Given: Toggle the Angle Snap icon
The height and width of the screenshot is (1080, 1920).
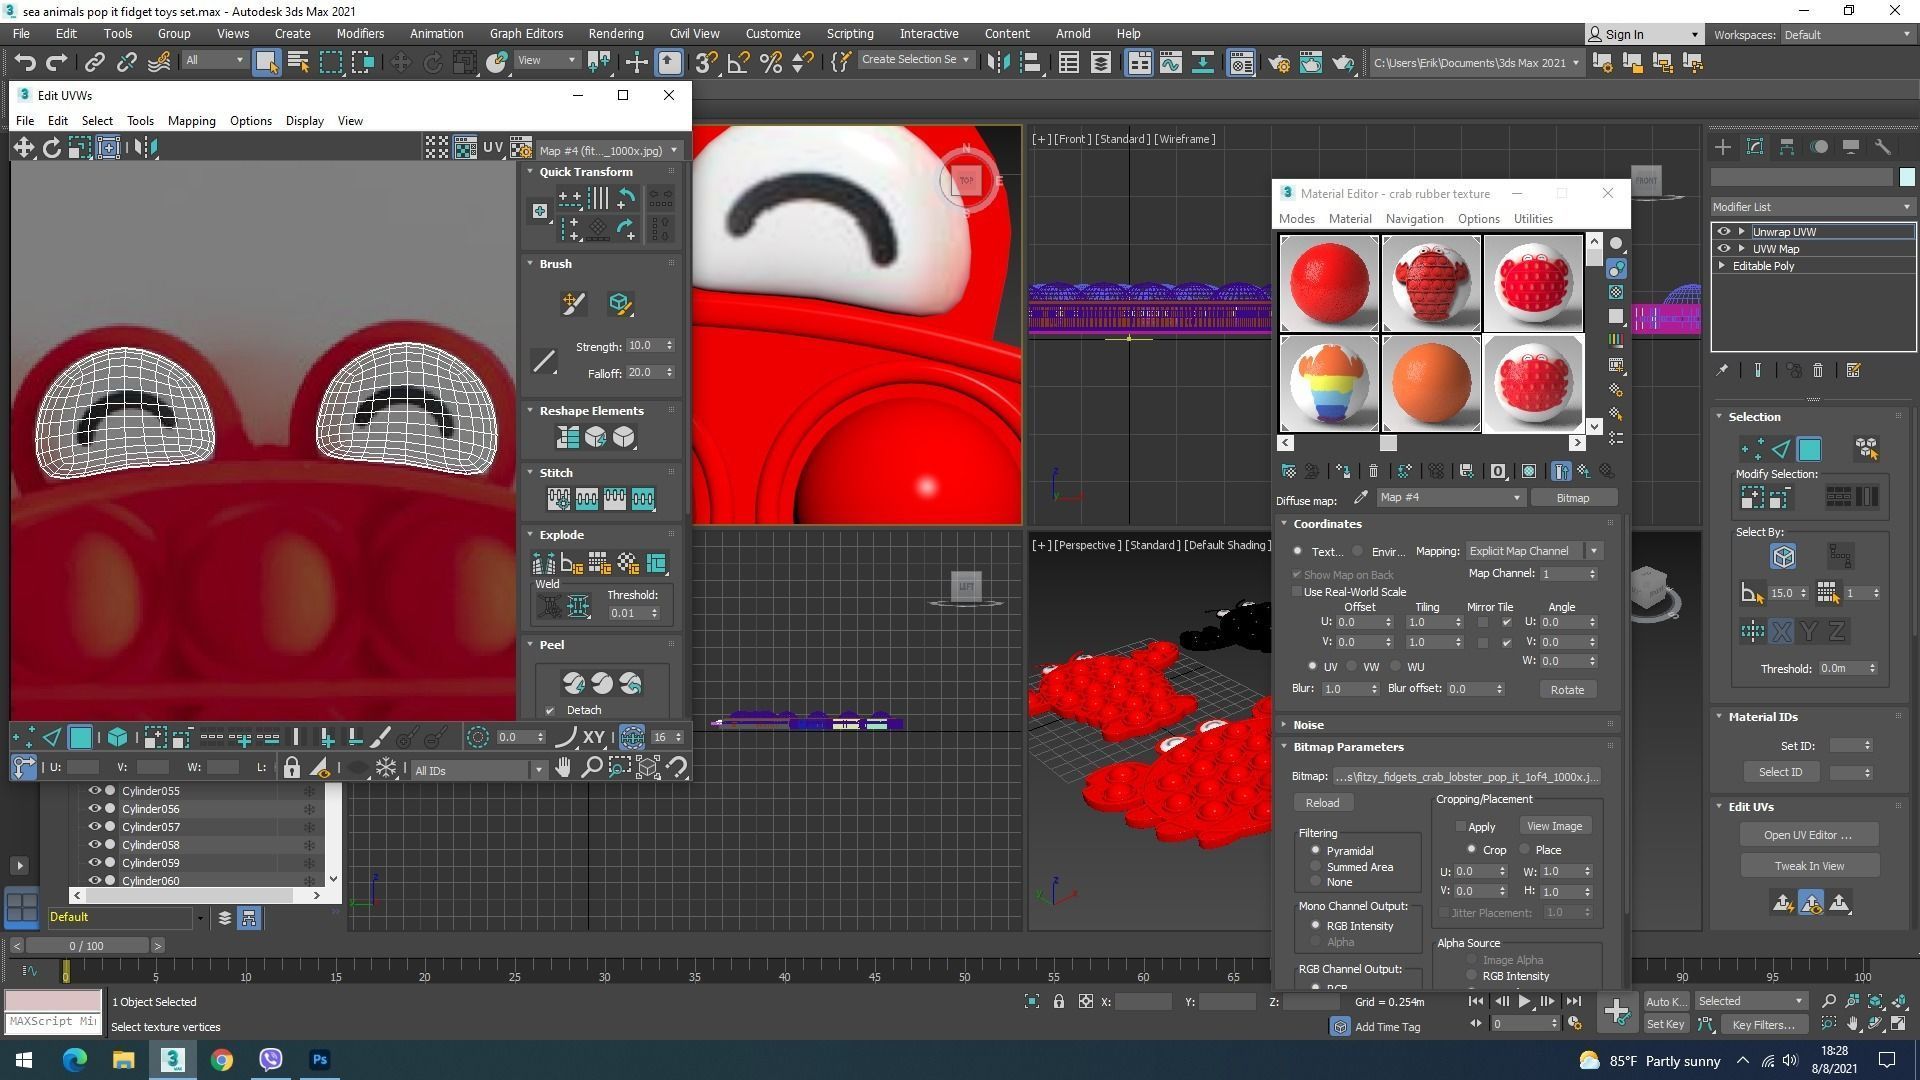Looking at the screenshot, I should (738, 62).
